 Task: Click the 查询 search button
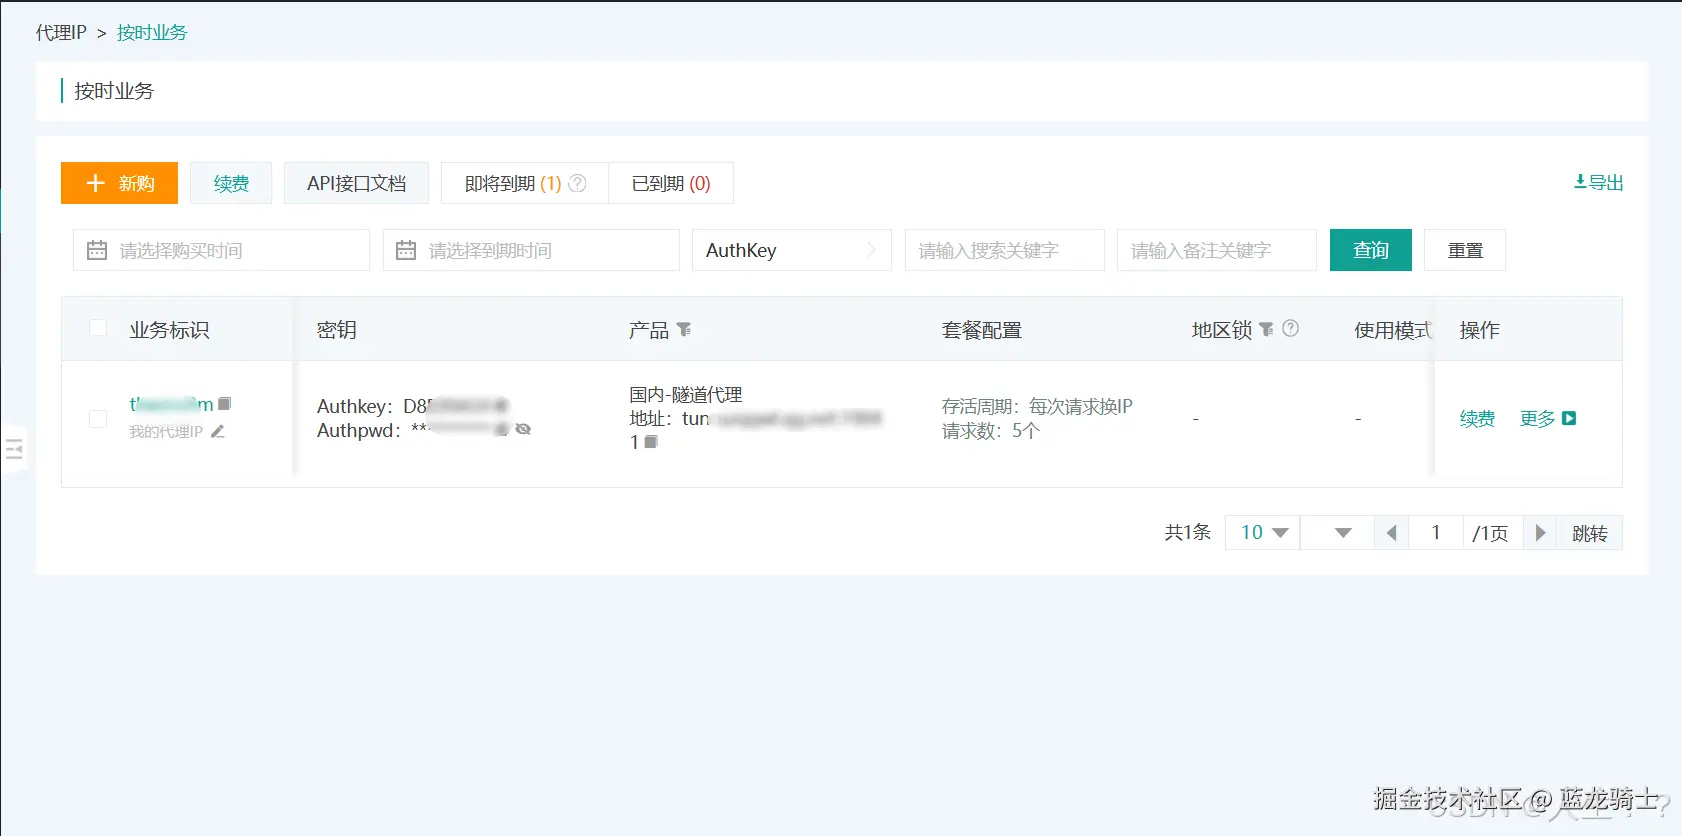point(1371,250)
